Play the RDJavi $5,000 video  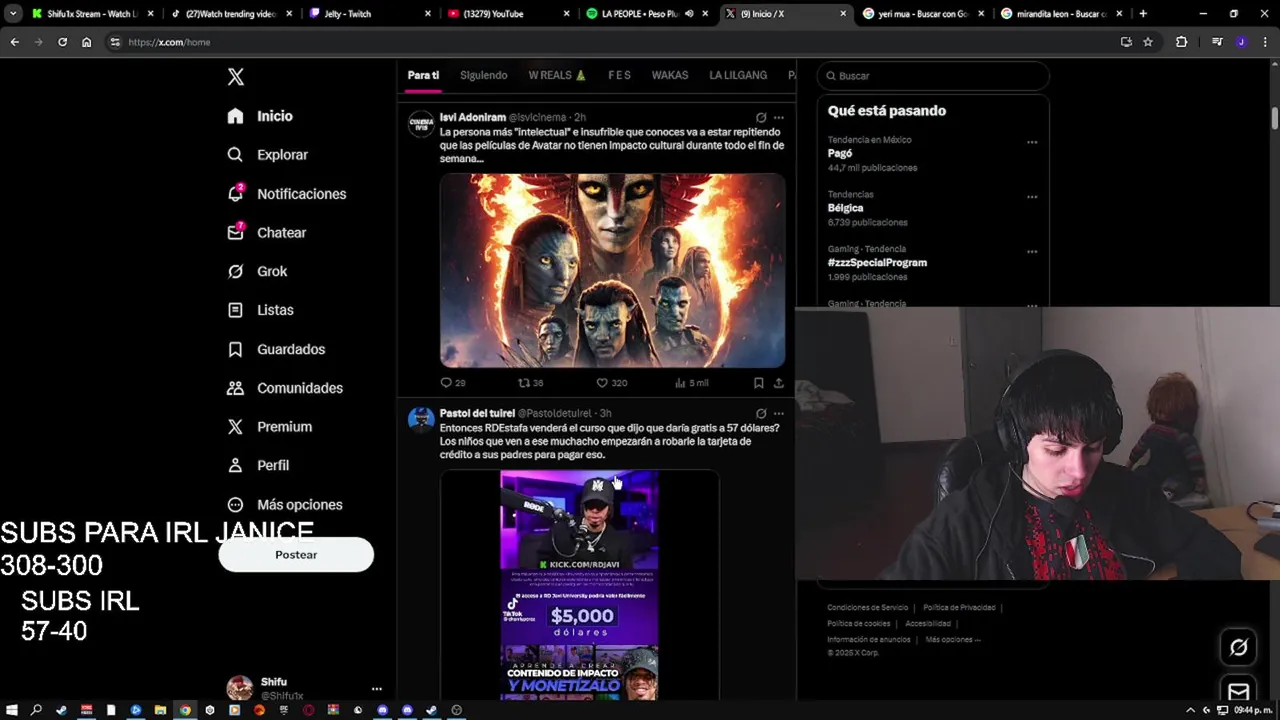point(579,585)
